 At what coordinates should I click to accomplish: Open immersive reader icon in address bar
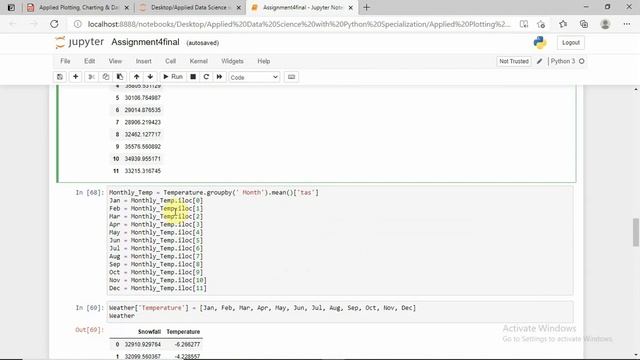pyautogui.click(x=524, y=24)
